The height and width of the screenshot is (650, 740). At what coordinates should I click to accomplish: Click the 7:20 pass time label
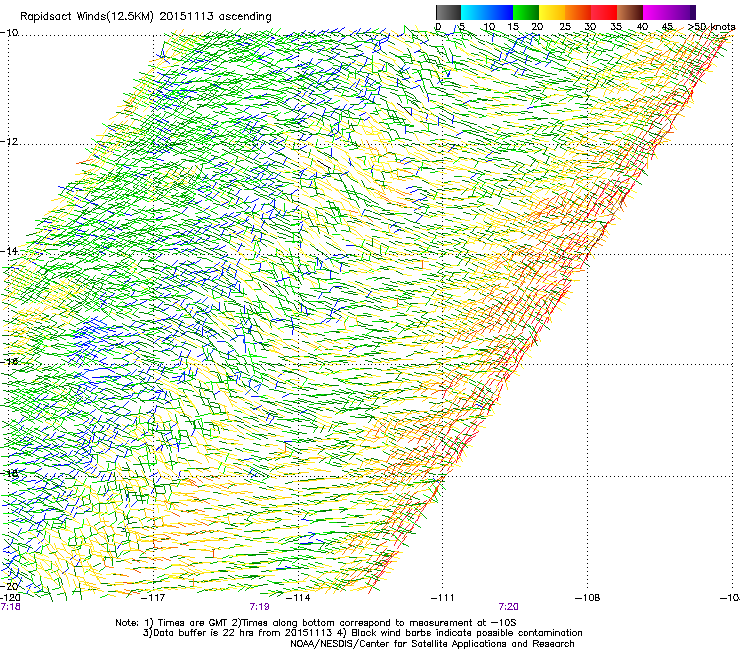(x=508, y=607)
